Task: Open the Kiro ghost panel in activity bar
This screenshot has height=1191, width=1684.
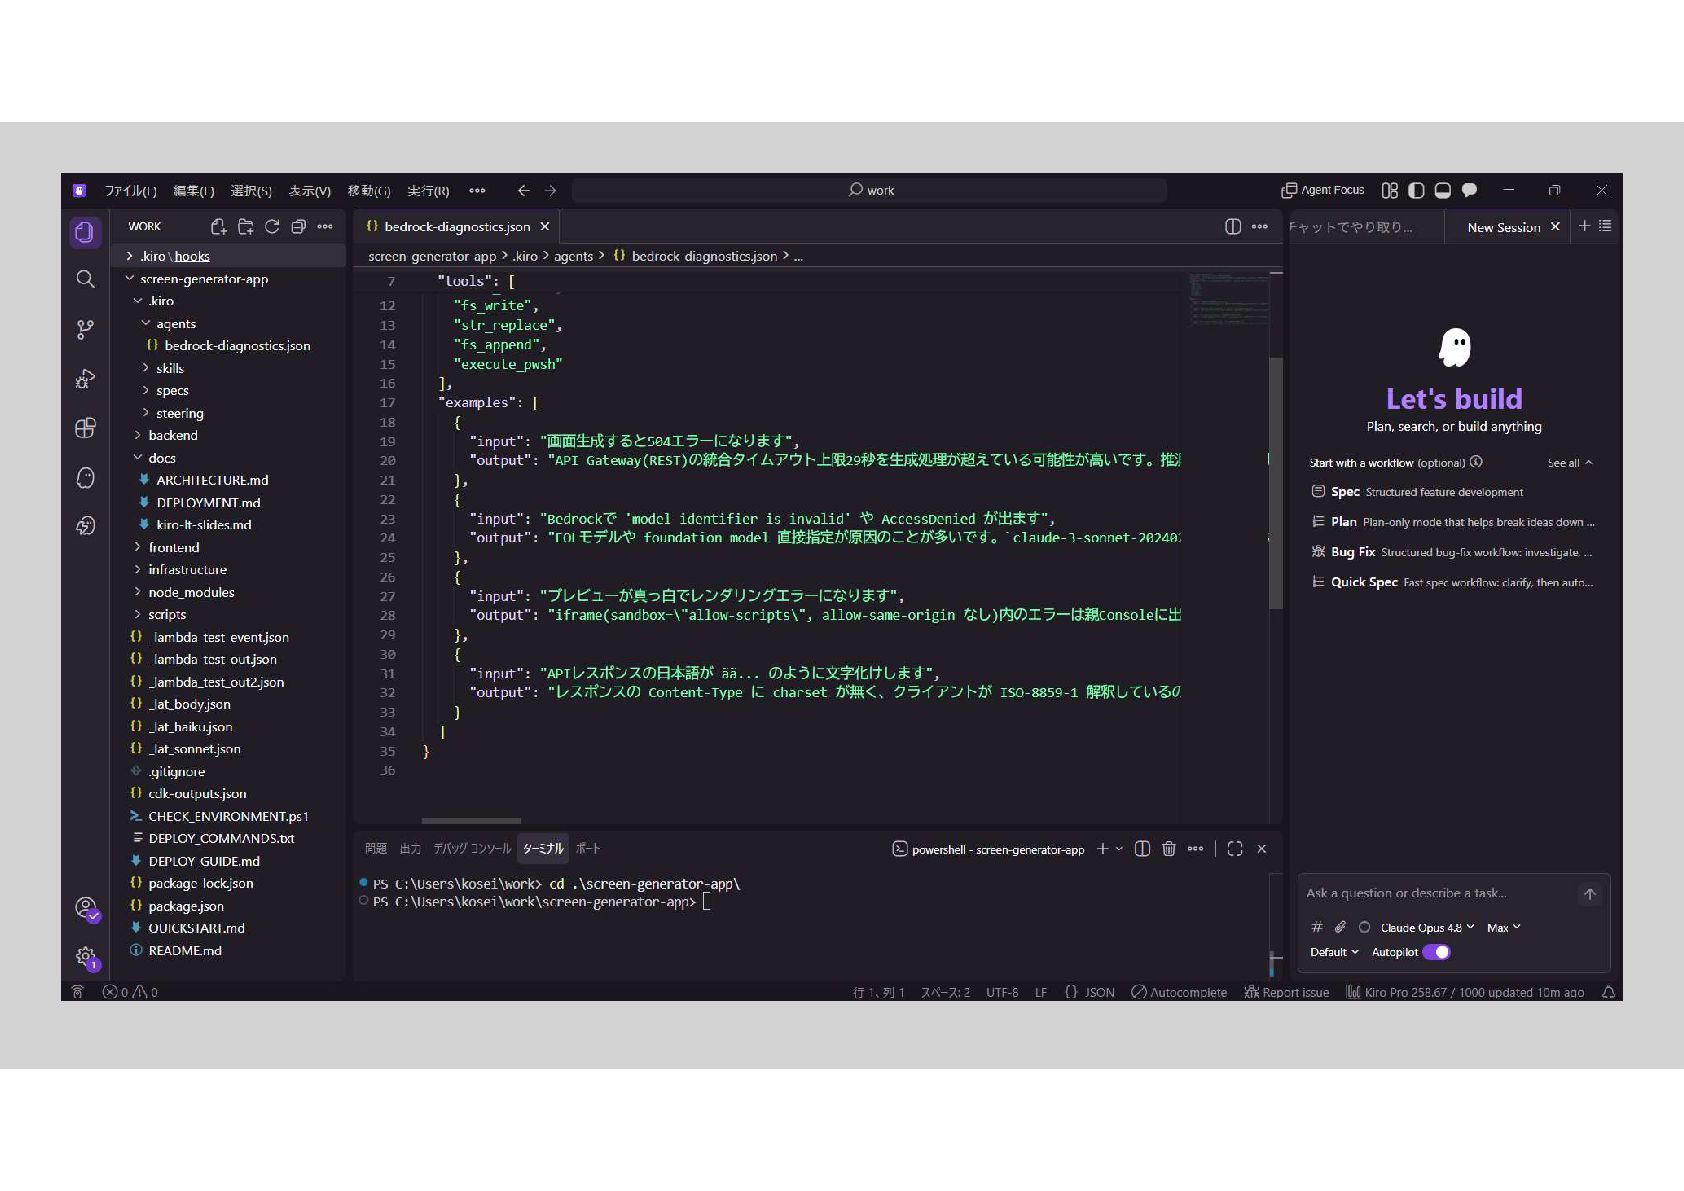Action: pos(85,477)
